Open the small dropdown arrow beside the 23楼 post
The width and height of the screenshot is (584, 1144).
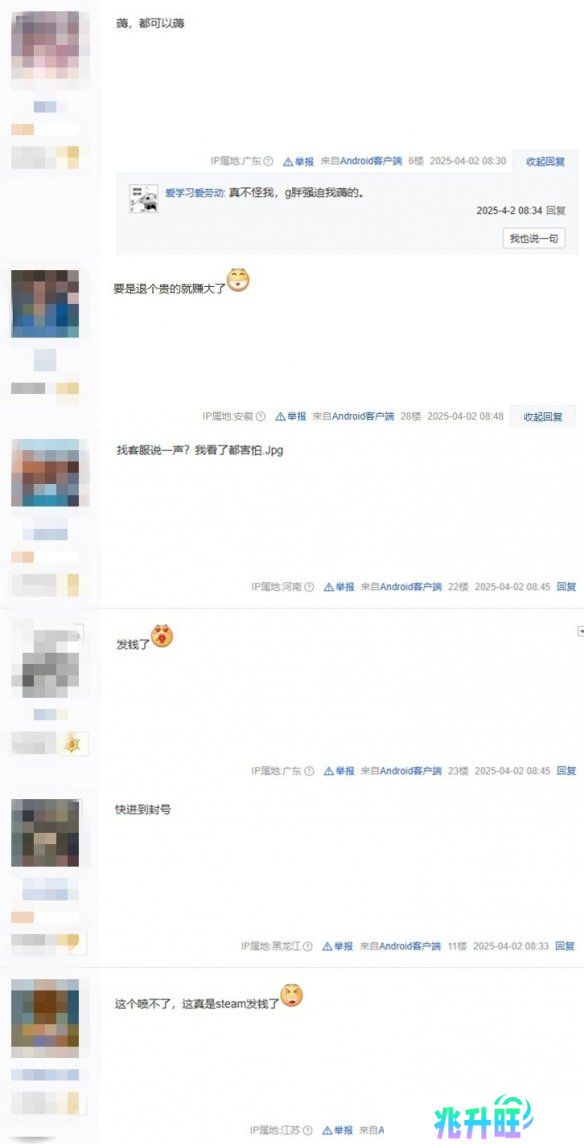point(580,630)
